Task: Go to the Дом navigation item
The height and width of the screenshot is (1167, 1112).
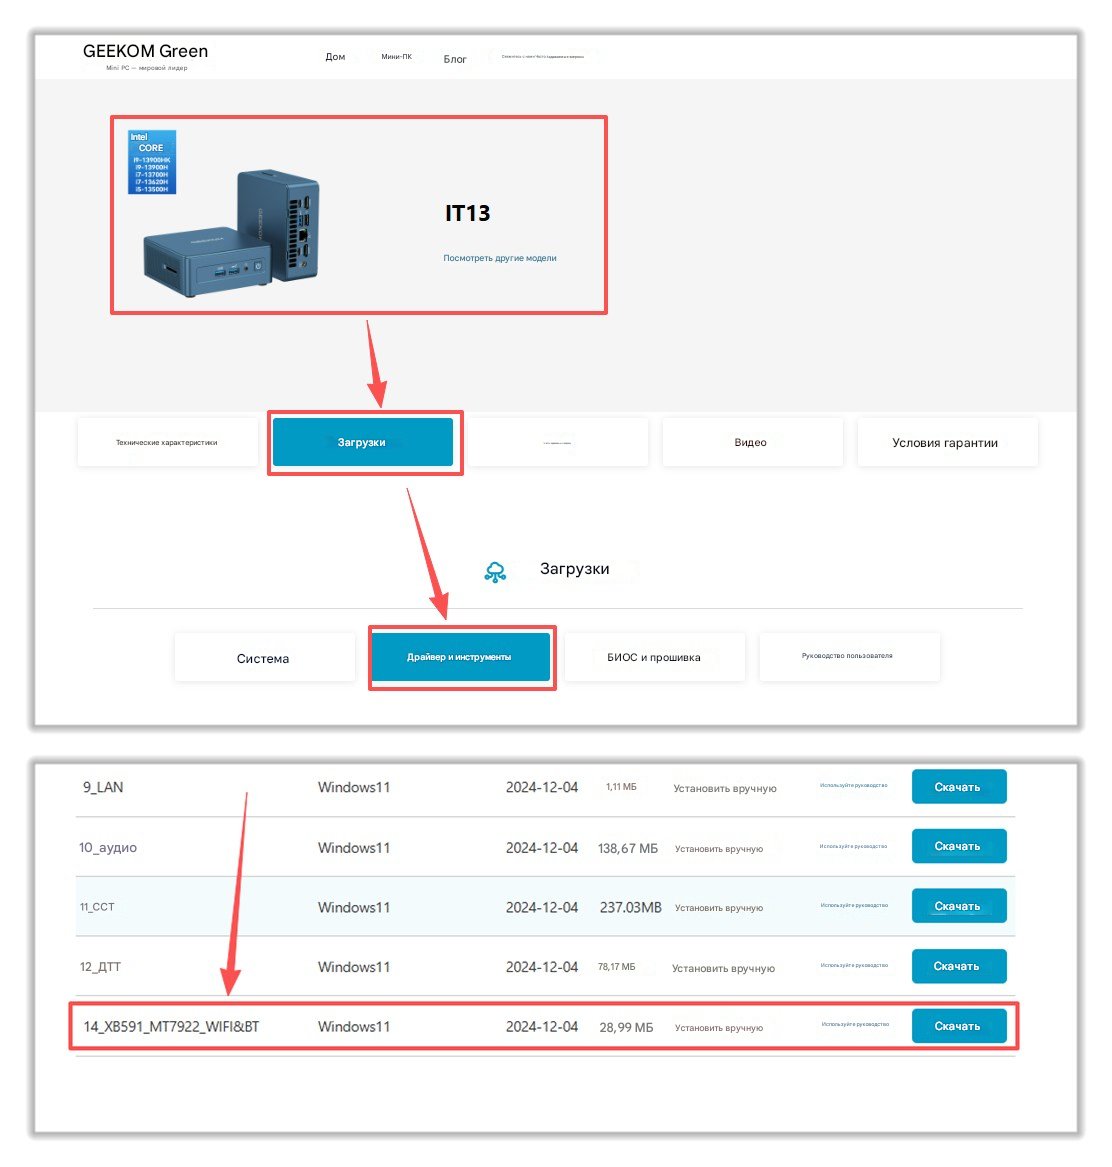Action: [335, 57]
